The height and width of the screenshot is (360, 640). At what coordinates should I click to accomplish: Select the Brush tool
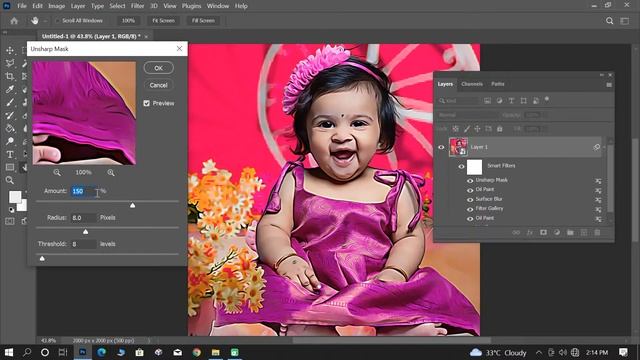[x=10, y=102]
